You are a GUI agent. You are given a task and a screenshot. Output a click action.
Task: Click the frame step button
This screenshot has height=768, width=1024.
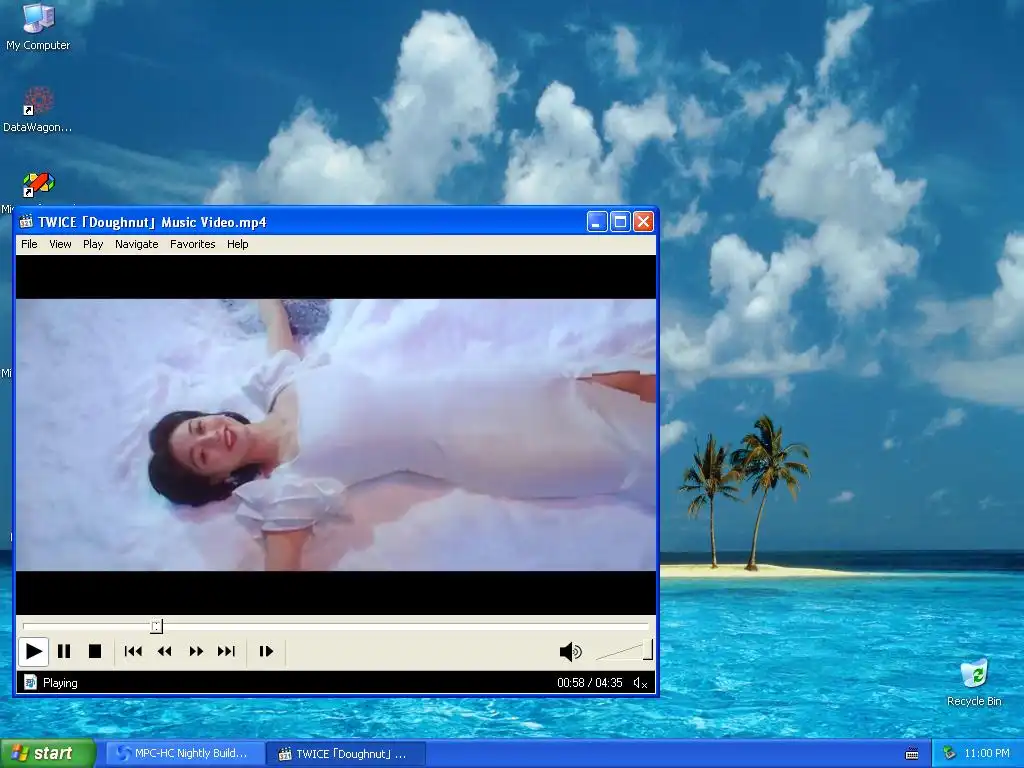pos(266,651)
